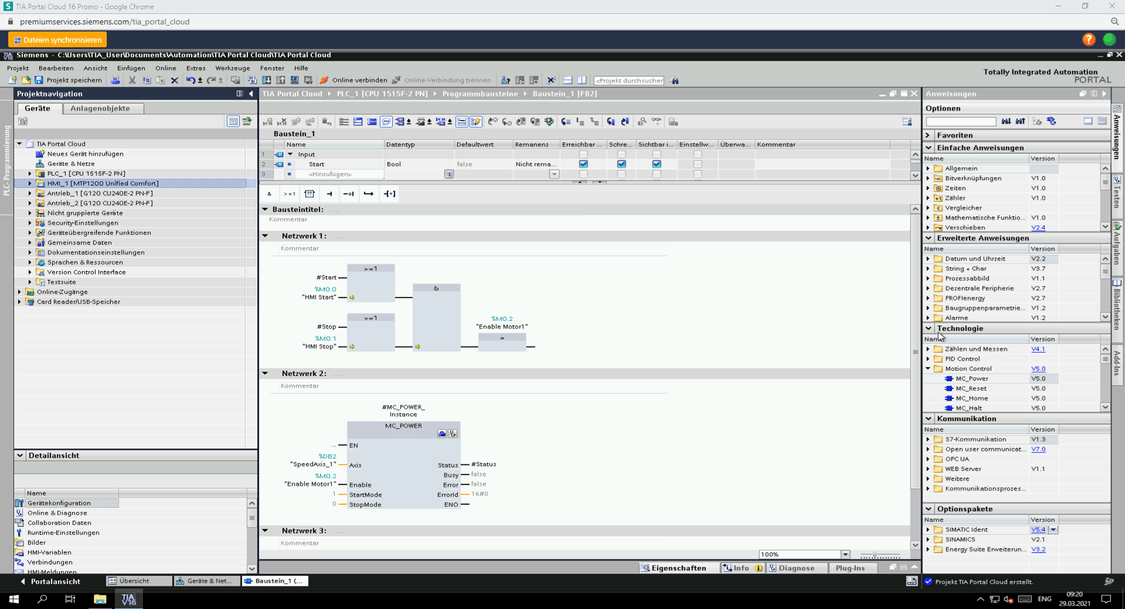This screenshot has width=1125, height=609.
Task: Click MC_Power instruction icon in Technologie
Action: pos(949,379)
